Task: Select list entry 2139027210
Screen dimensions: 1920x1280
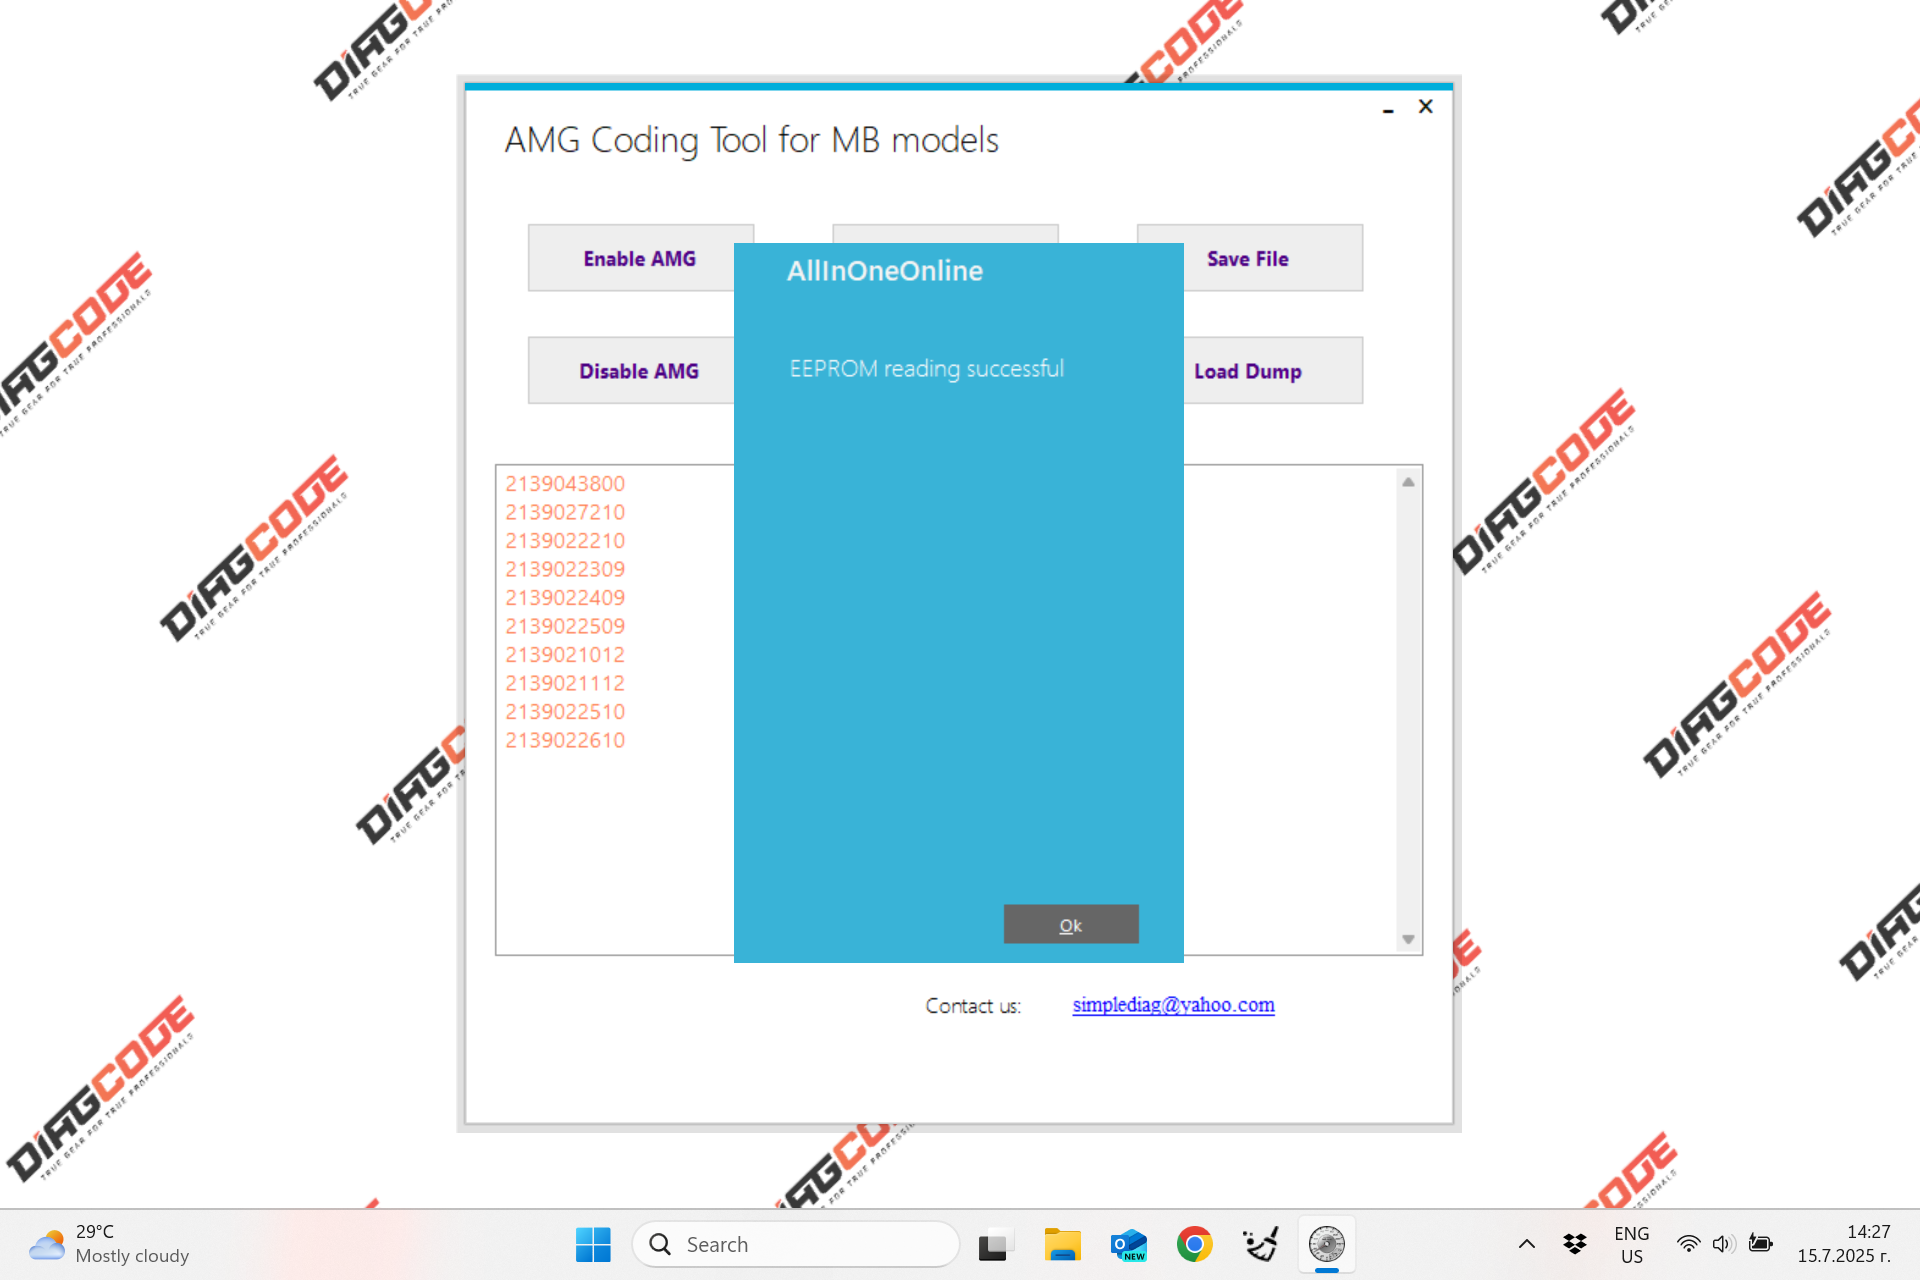Action: point(565,512)
